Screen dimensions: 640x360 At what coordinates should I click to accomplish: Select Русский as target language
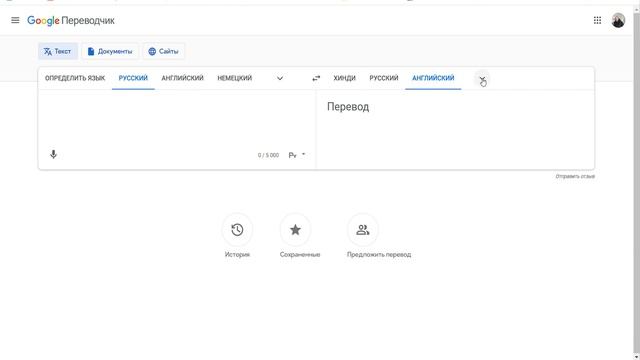point(384,78)
